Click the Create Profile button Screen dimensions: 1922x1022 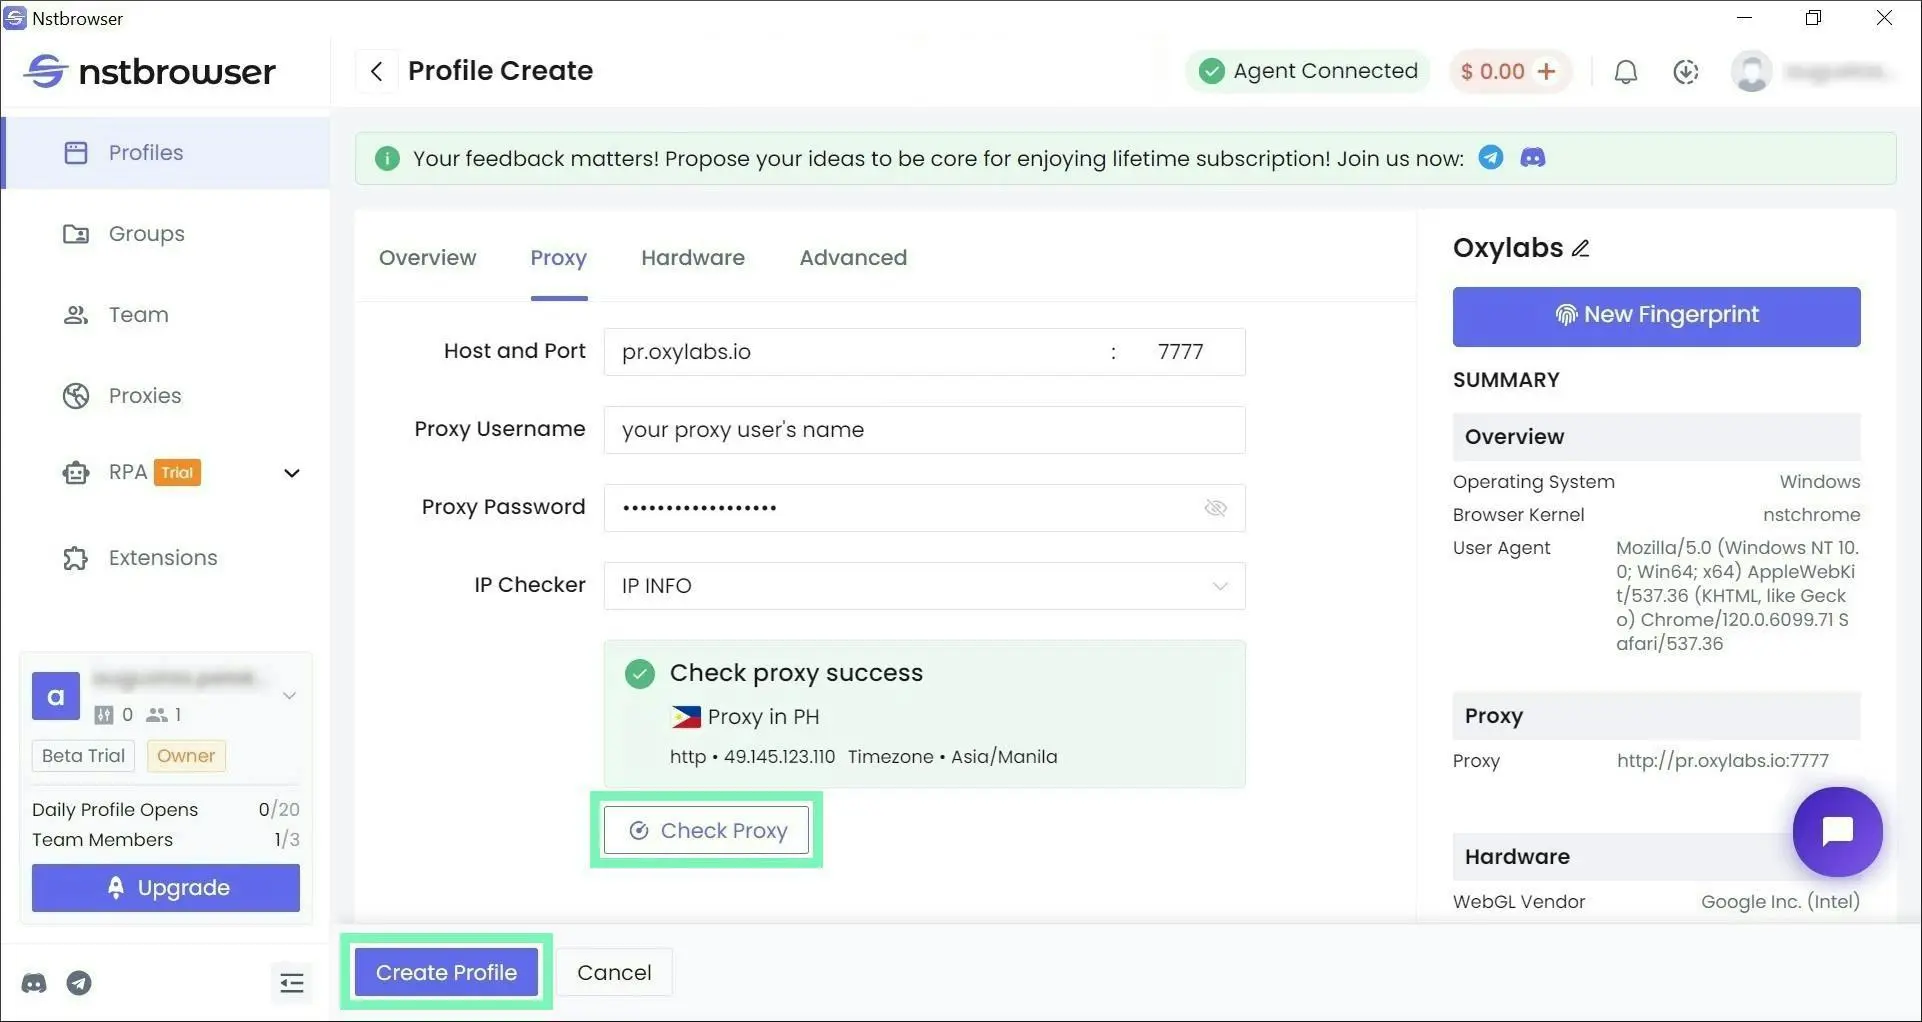446,972
